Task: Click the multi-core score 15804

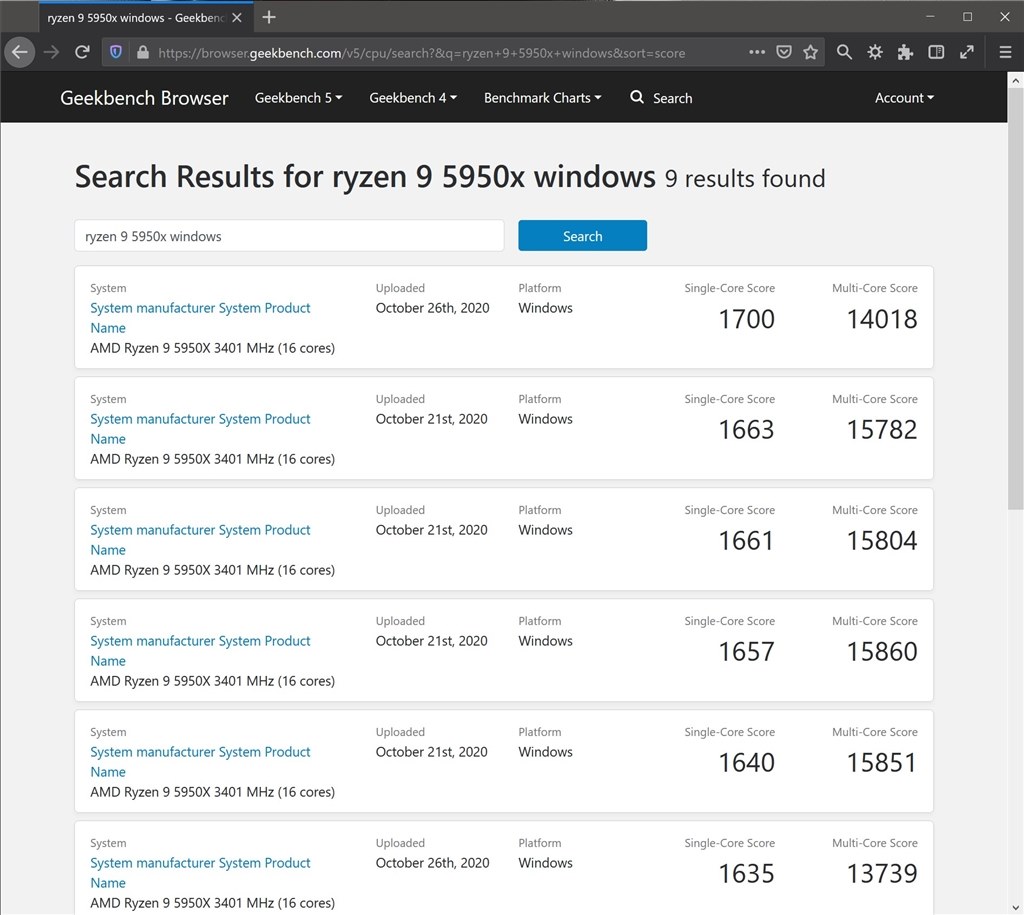Action: tap(882, 541)
